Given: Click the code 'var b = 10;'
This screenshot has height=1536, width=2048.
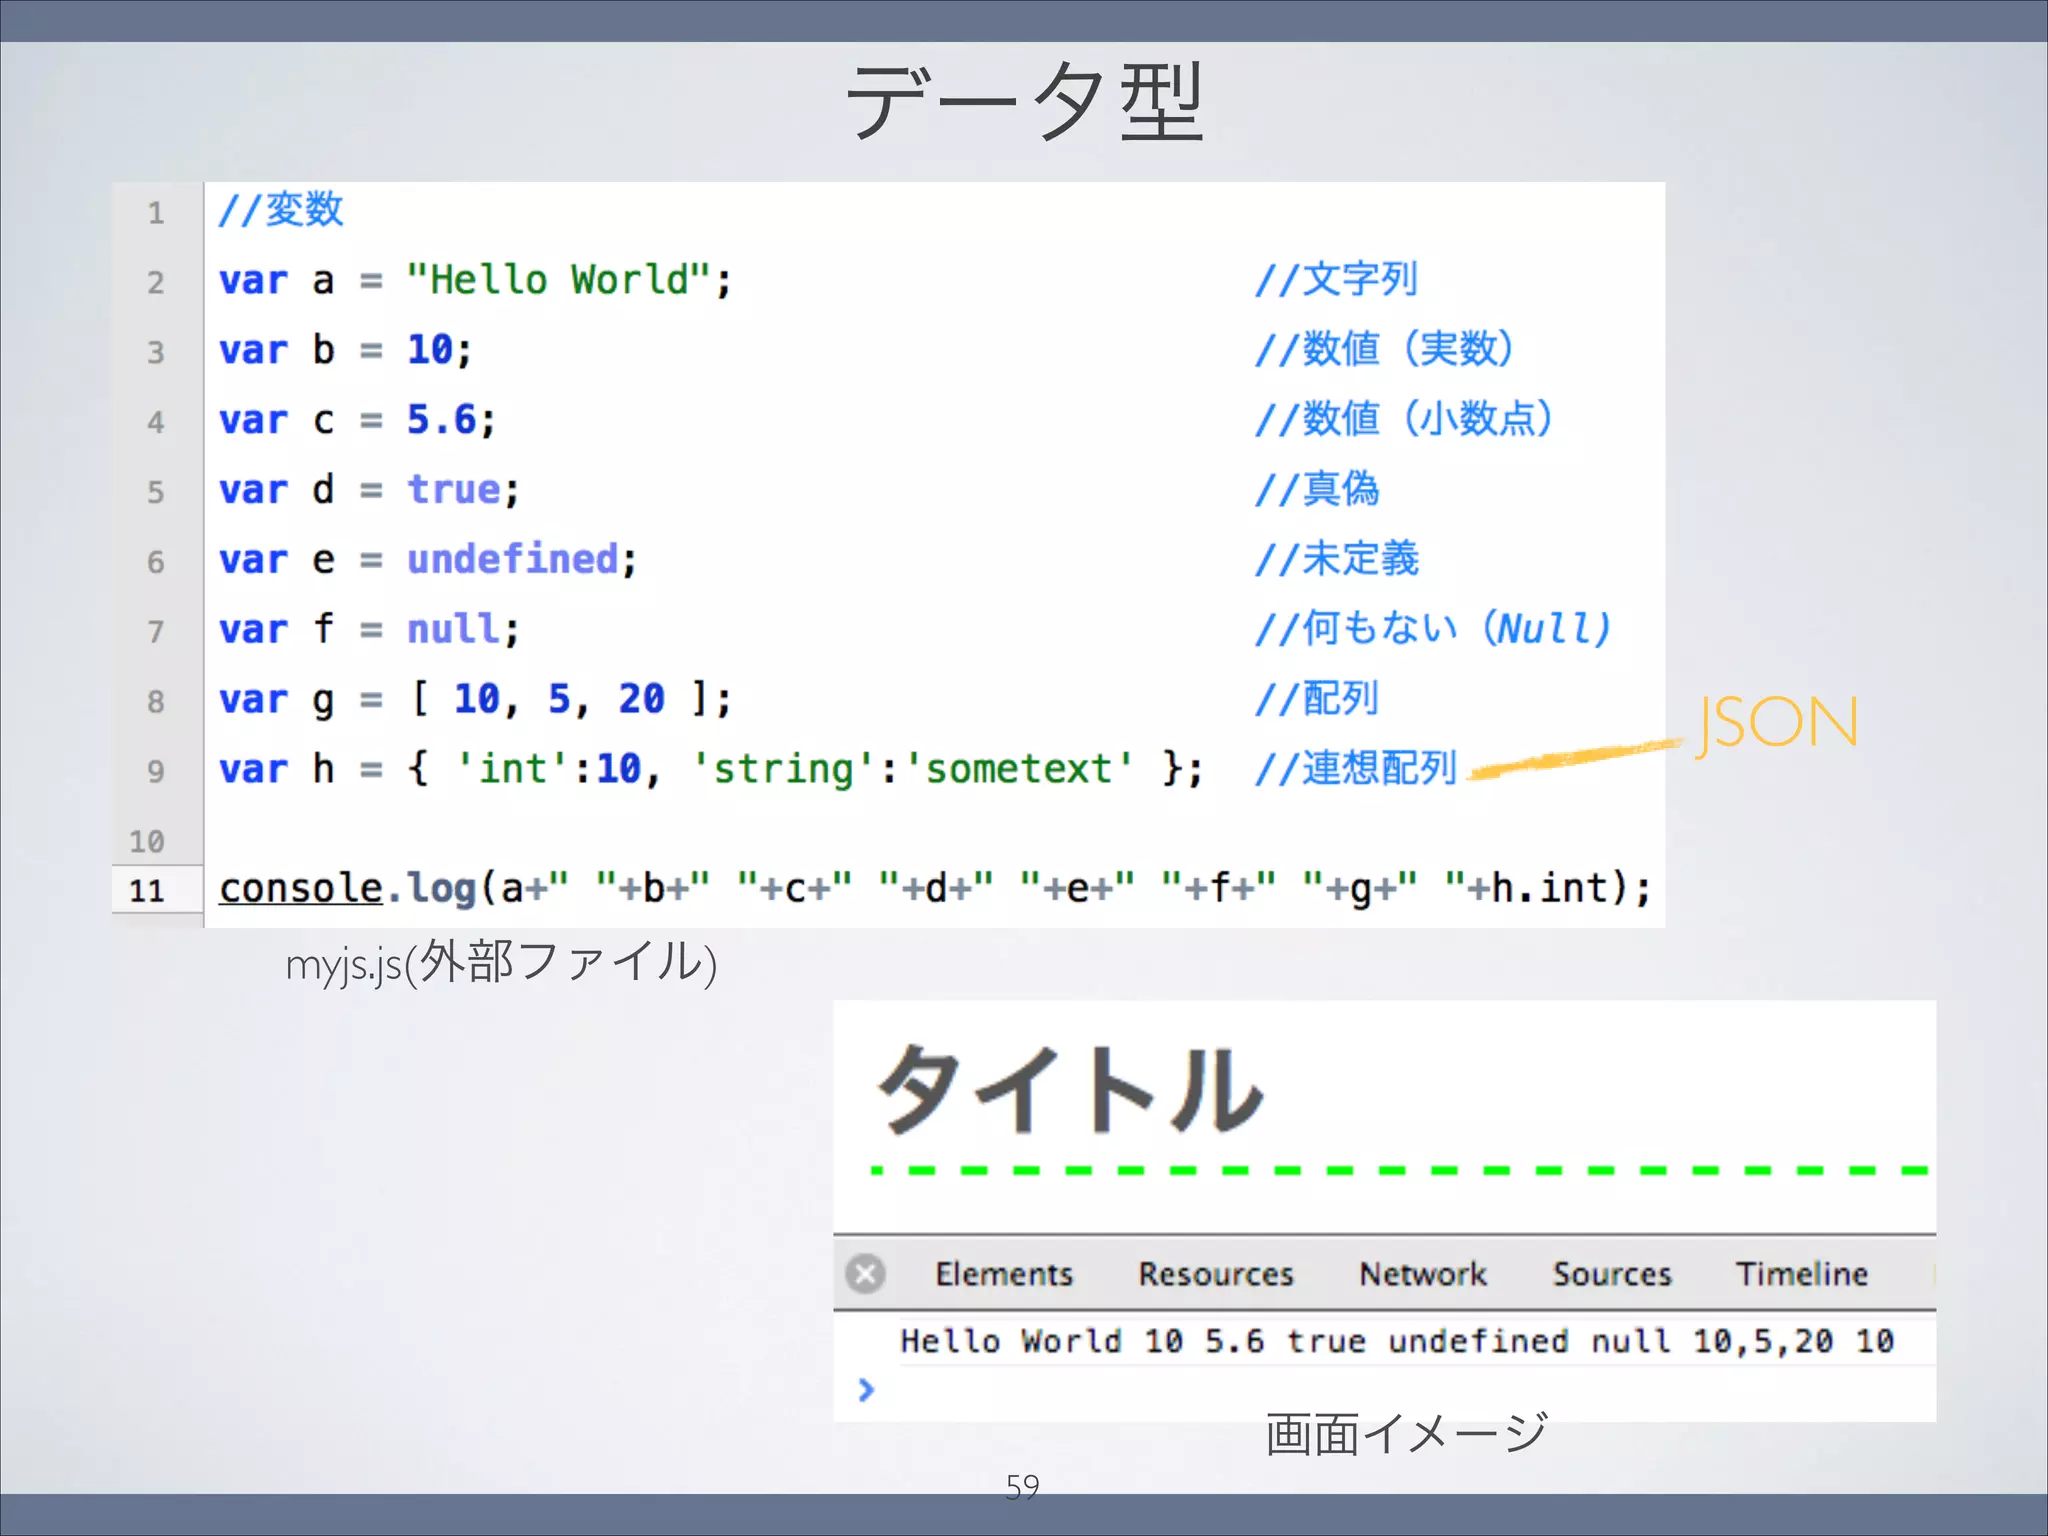Looking at the screenshot, I should pyautogui.click(x=346, y=350).
